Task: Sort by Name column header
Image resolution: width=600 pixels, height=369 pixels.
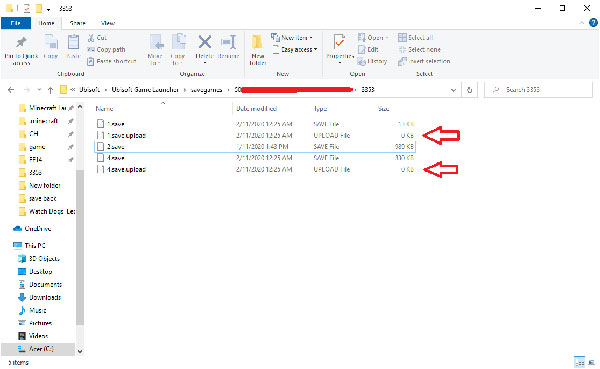Action: (x=104, y=109)
